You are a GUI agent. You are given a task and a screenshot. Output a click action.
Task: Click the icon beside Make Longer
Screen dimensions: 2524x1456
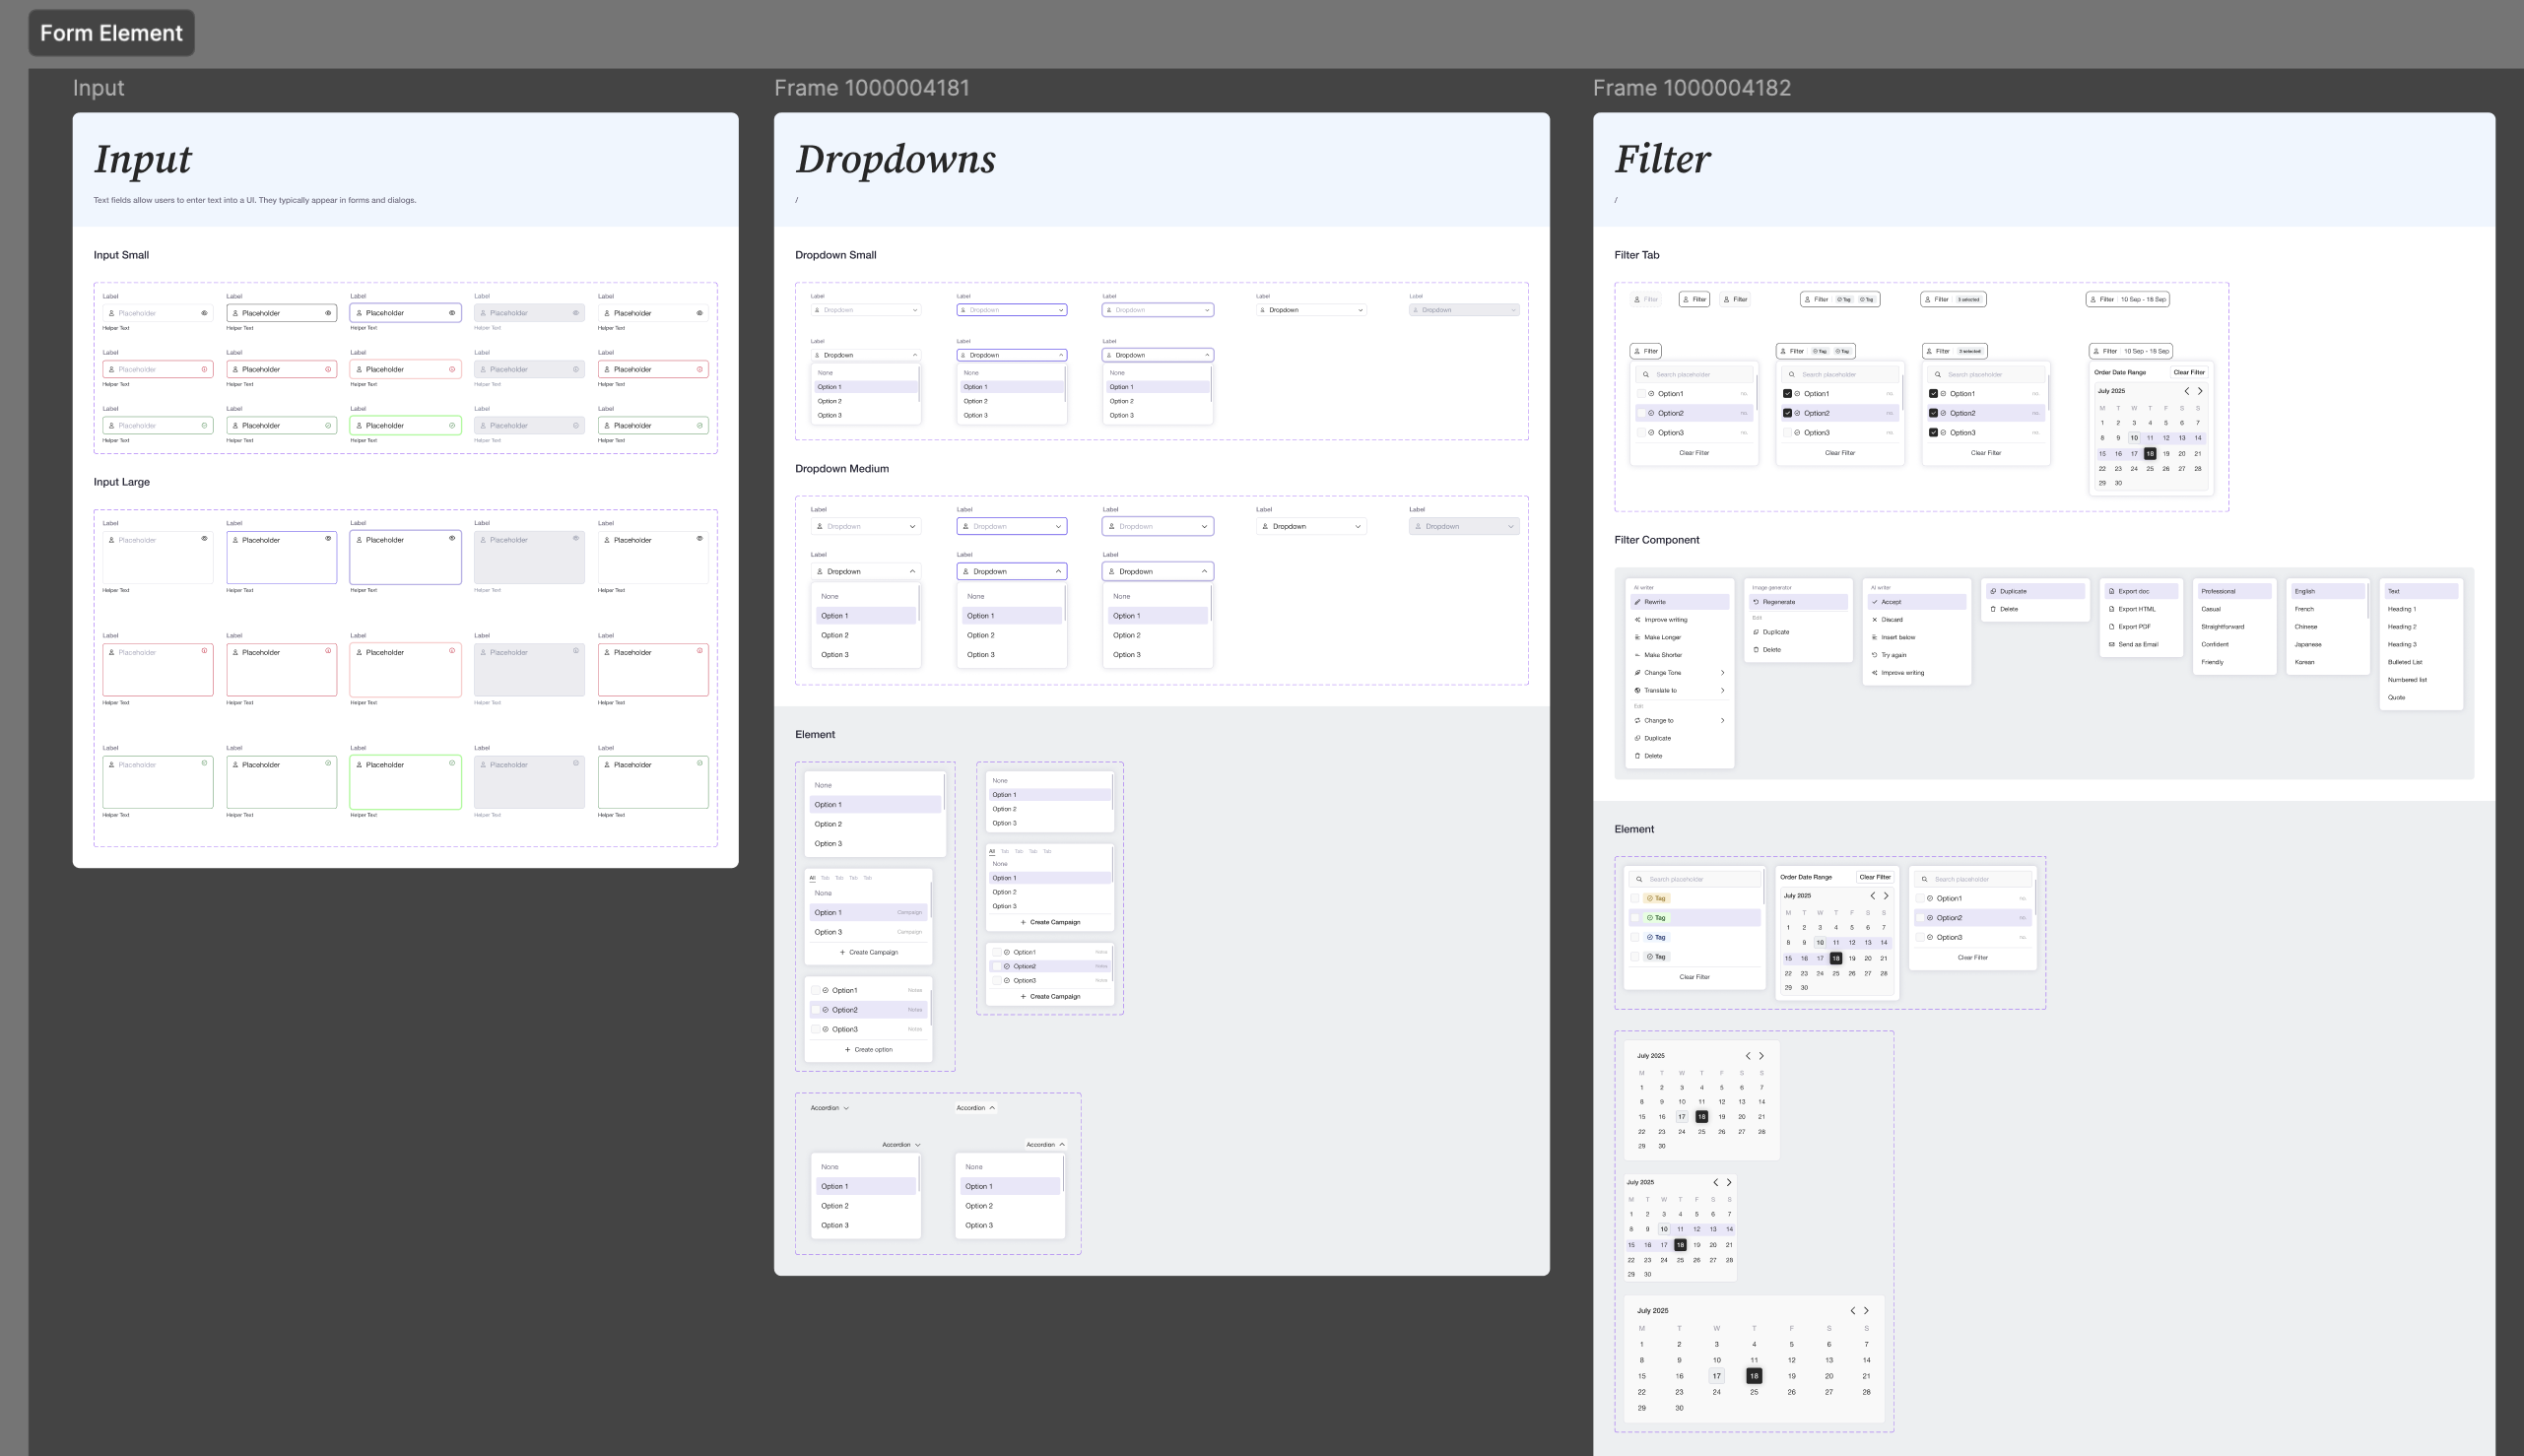pos(1637,637)
